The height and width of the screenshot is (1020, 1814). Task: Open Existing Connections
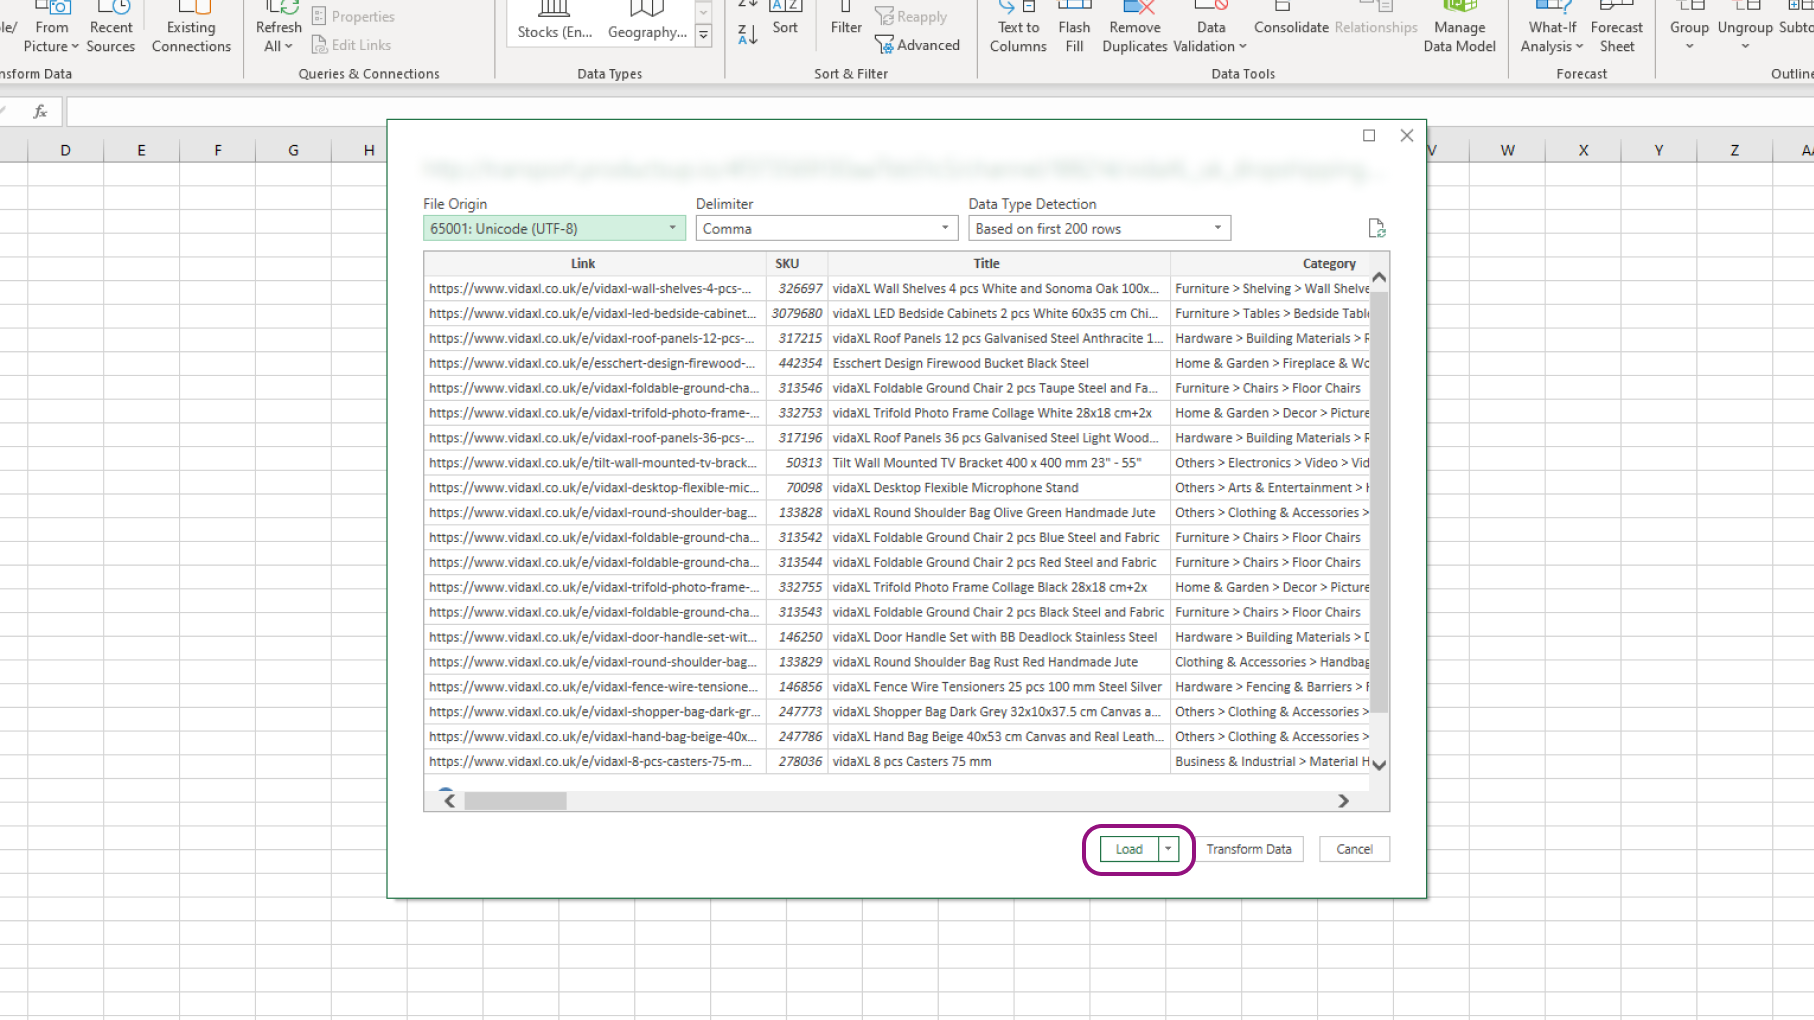191,28
